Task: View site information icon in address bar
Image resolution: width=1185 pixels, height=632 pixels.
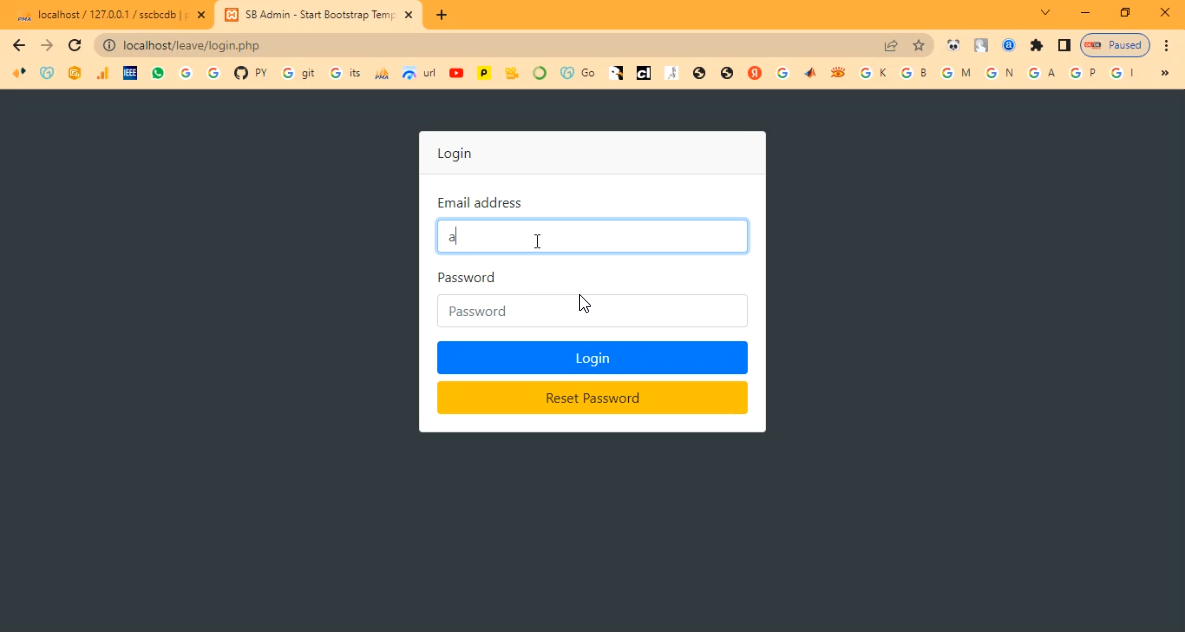Action: click(109, 45)
